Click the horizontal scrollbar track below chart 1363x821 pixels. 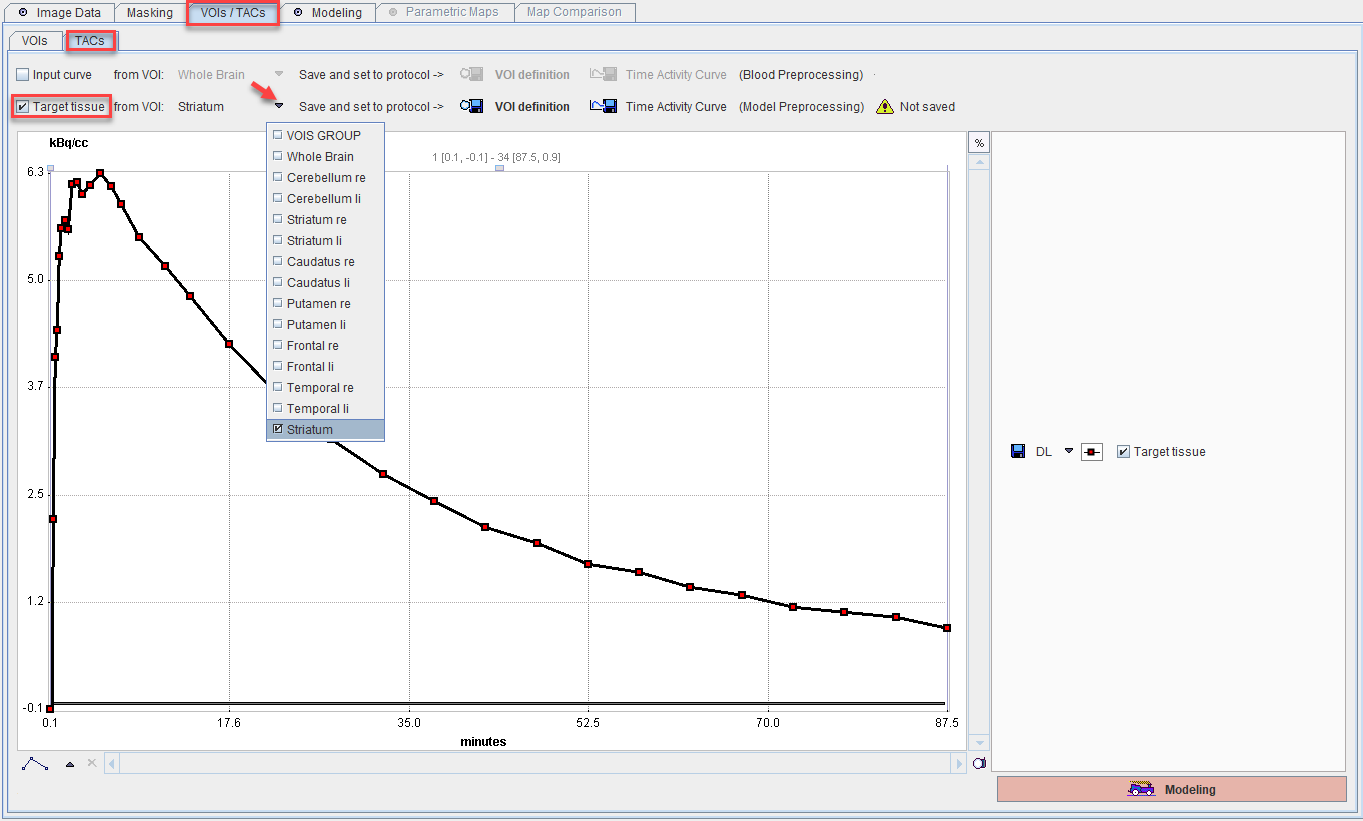click(x=535, y=764)
